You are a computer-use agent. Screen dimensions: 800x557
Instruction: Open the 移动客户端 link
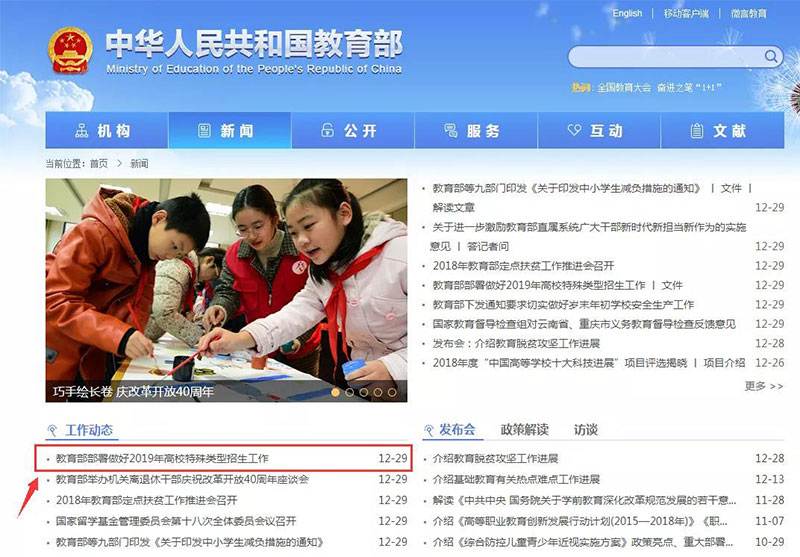tap(686, 13)
